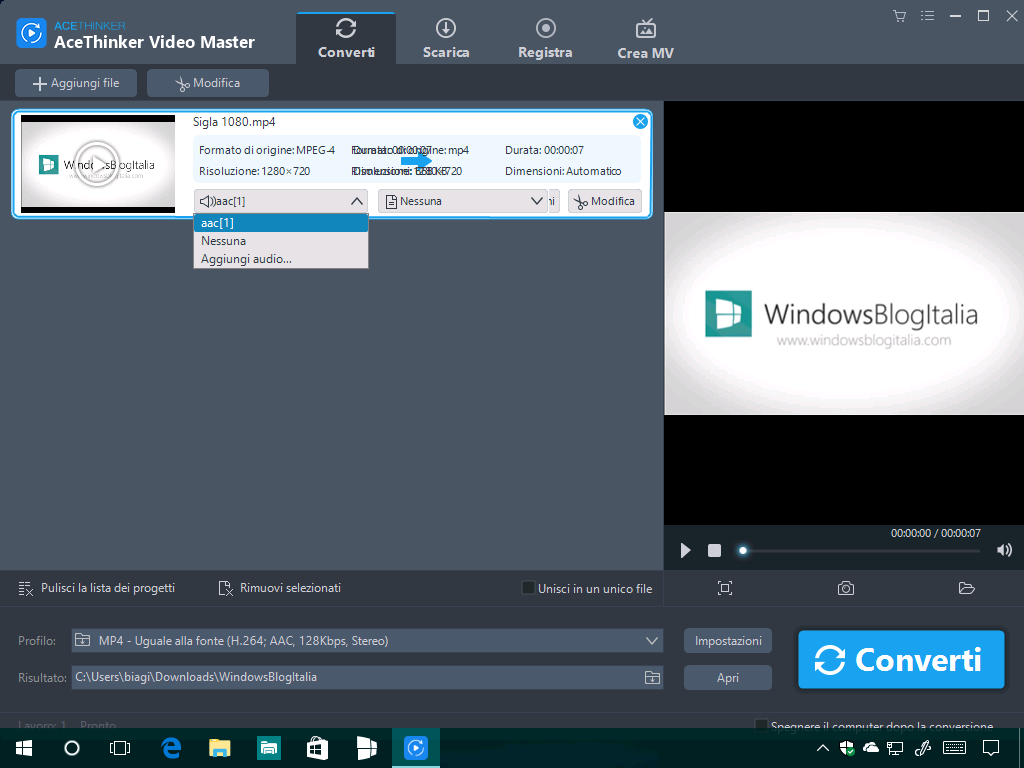Viewport: 1024px width, 768px height.
Task: Remove Sigla 1080.mp4 with blue X
Action: tap(640, 121)
